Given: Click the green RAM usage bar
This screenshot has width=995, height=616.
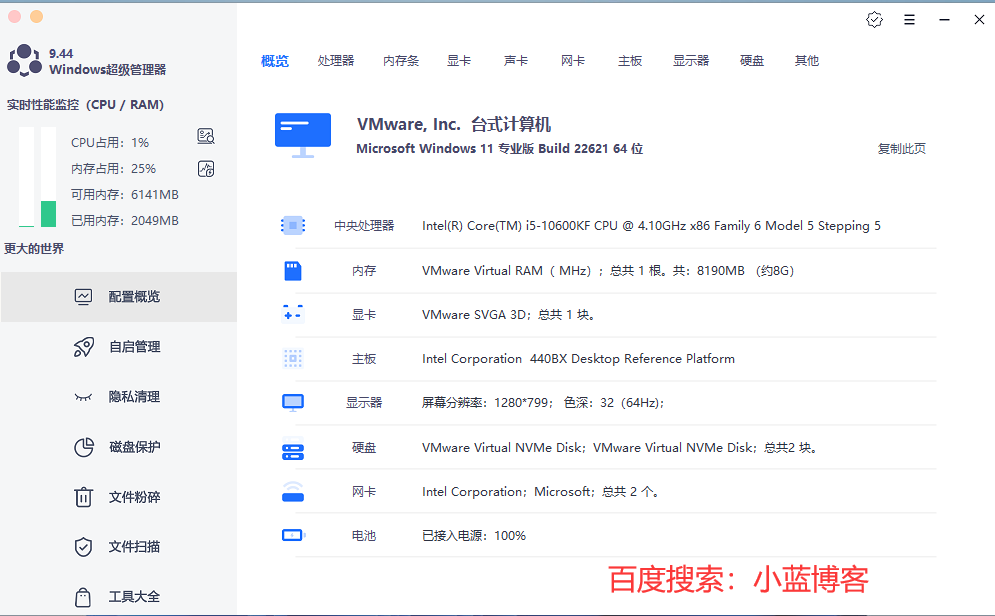Looking at the screenshot, I should (48, 214).
